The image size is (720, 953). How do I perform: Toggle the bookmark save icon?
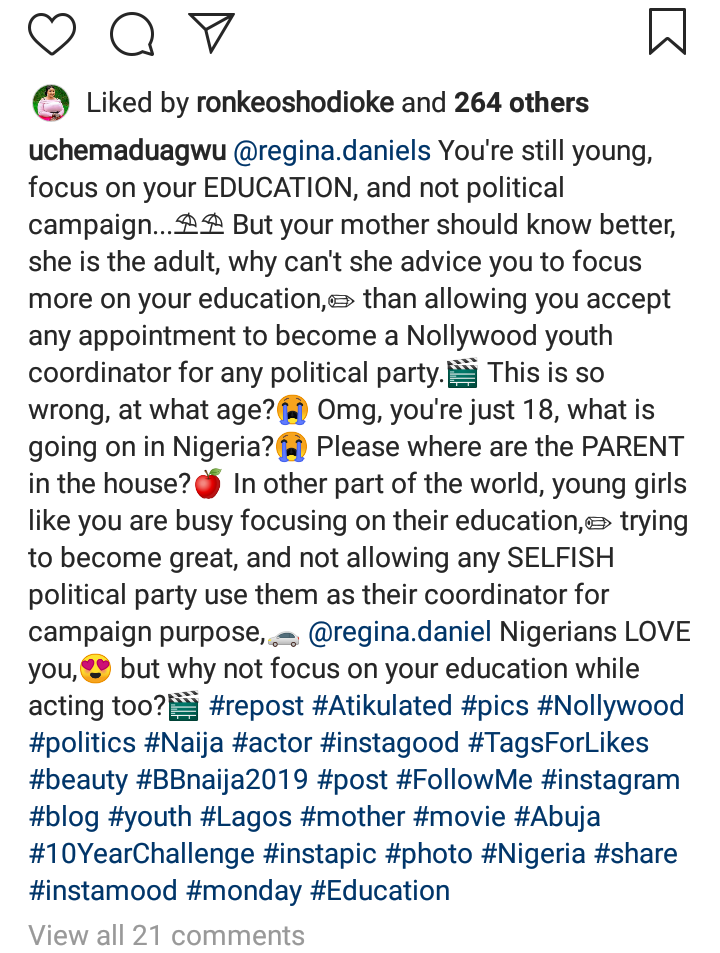[667, 32]
